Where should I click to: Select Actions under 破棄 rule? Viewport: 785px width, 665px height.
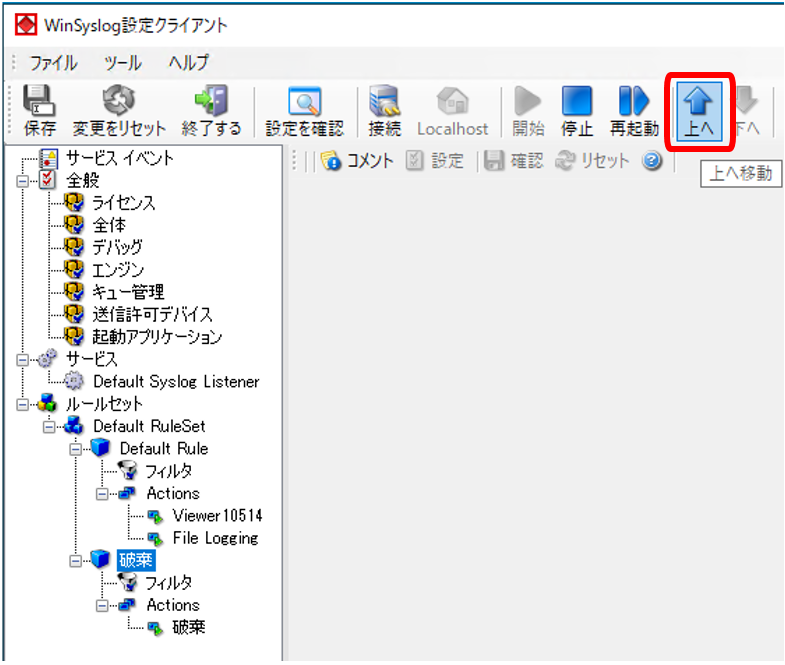pyautogui.click(x=173, y=605)
